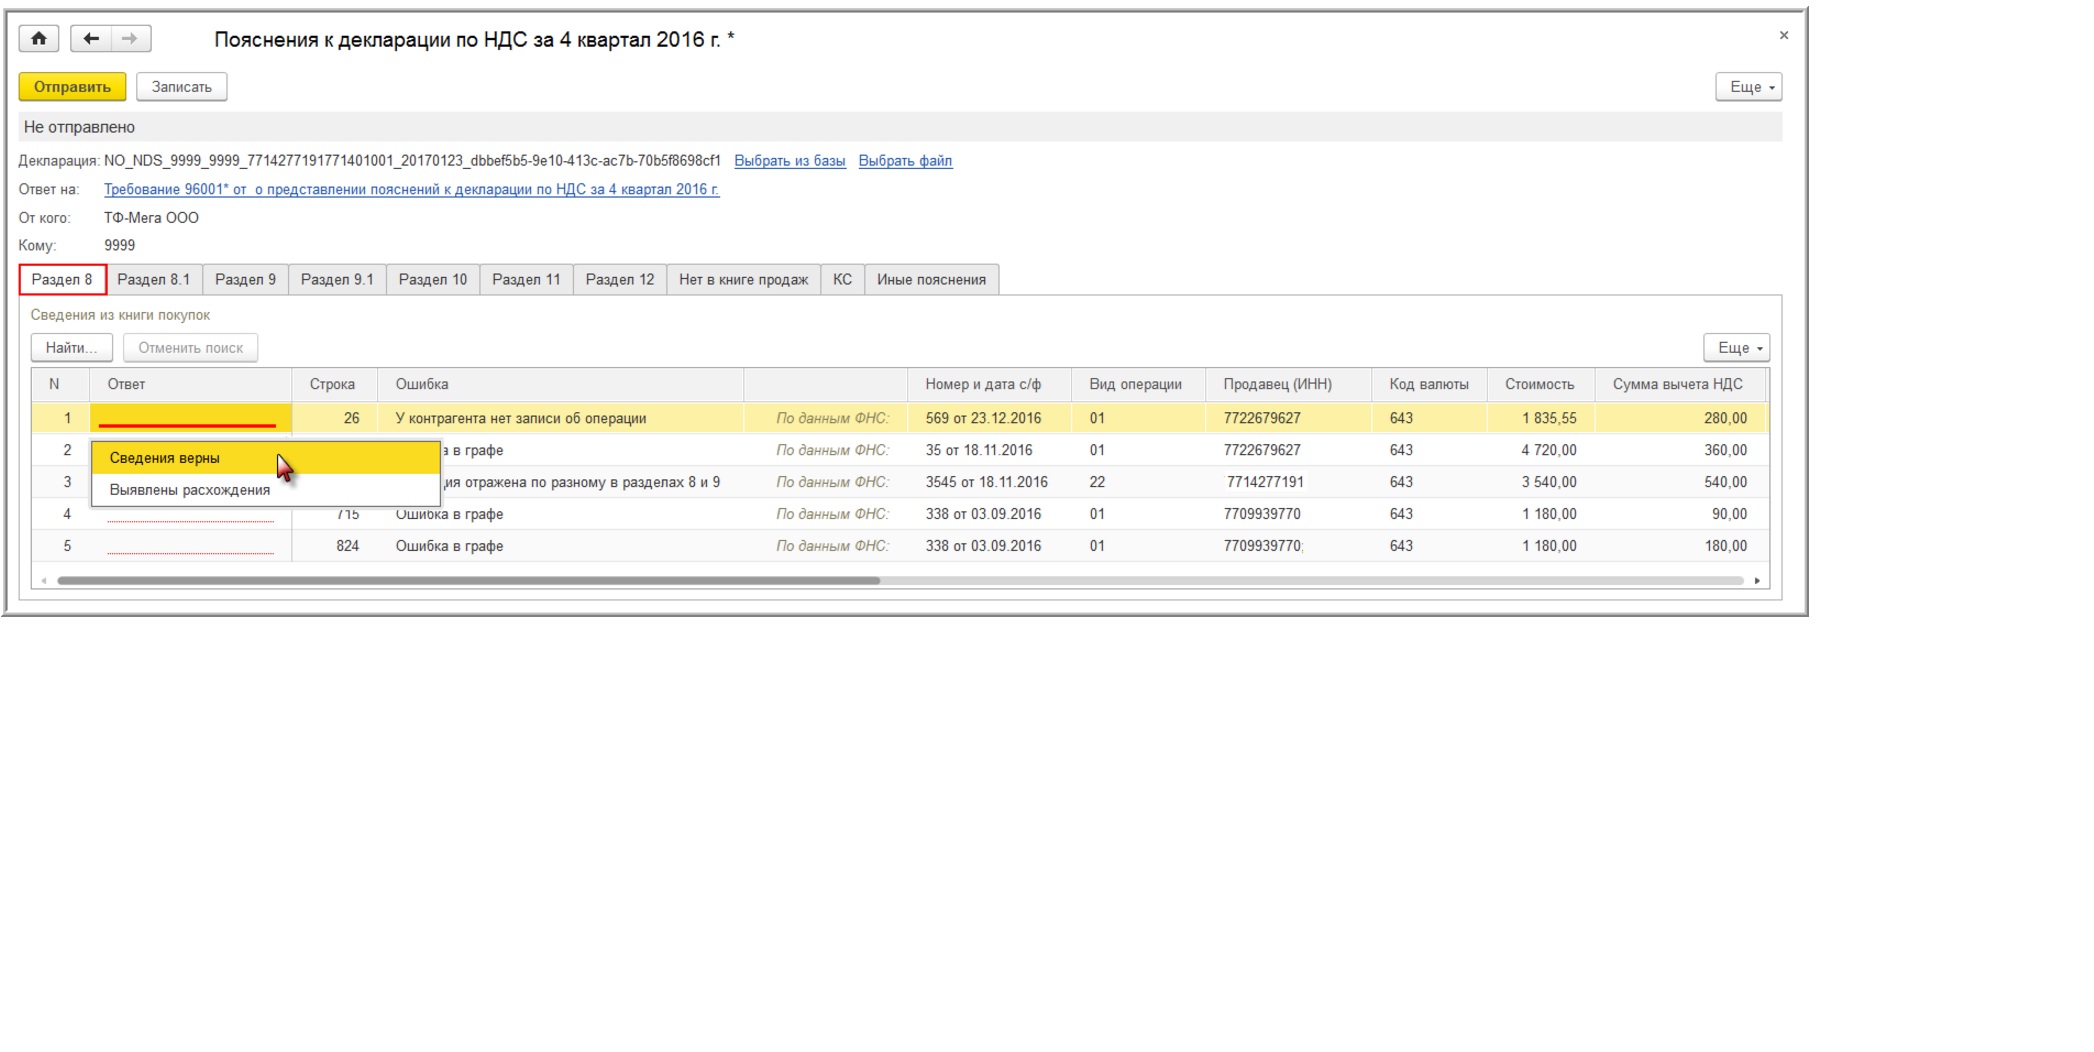Select 'Выявлены расхождения' option
2094x1052 pixels.
(190, 490)
